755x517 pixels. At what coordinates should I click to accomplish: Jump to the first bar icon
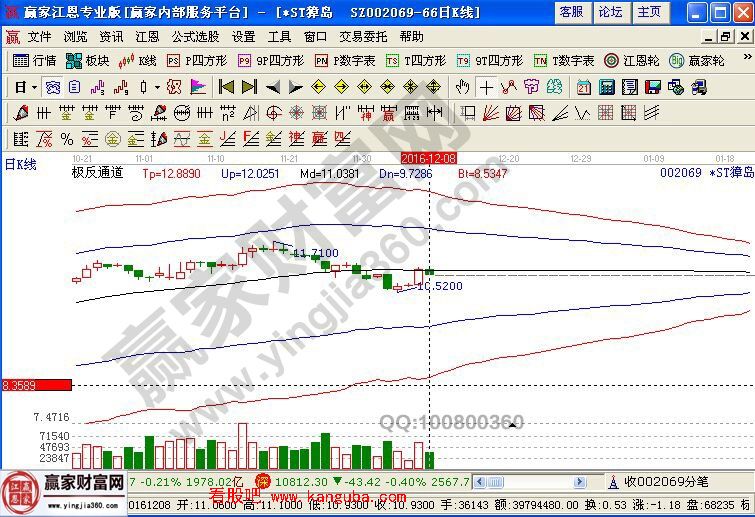tap(226, 87)
